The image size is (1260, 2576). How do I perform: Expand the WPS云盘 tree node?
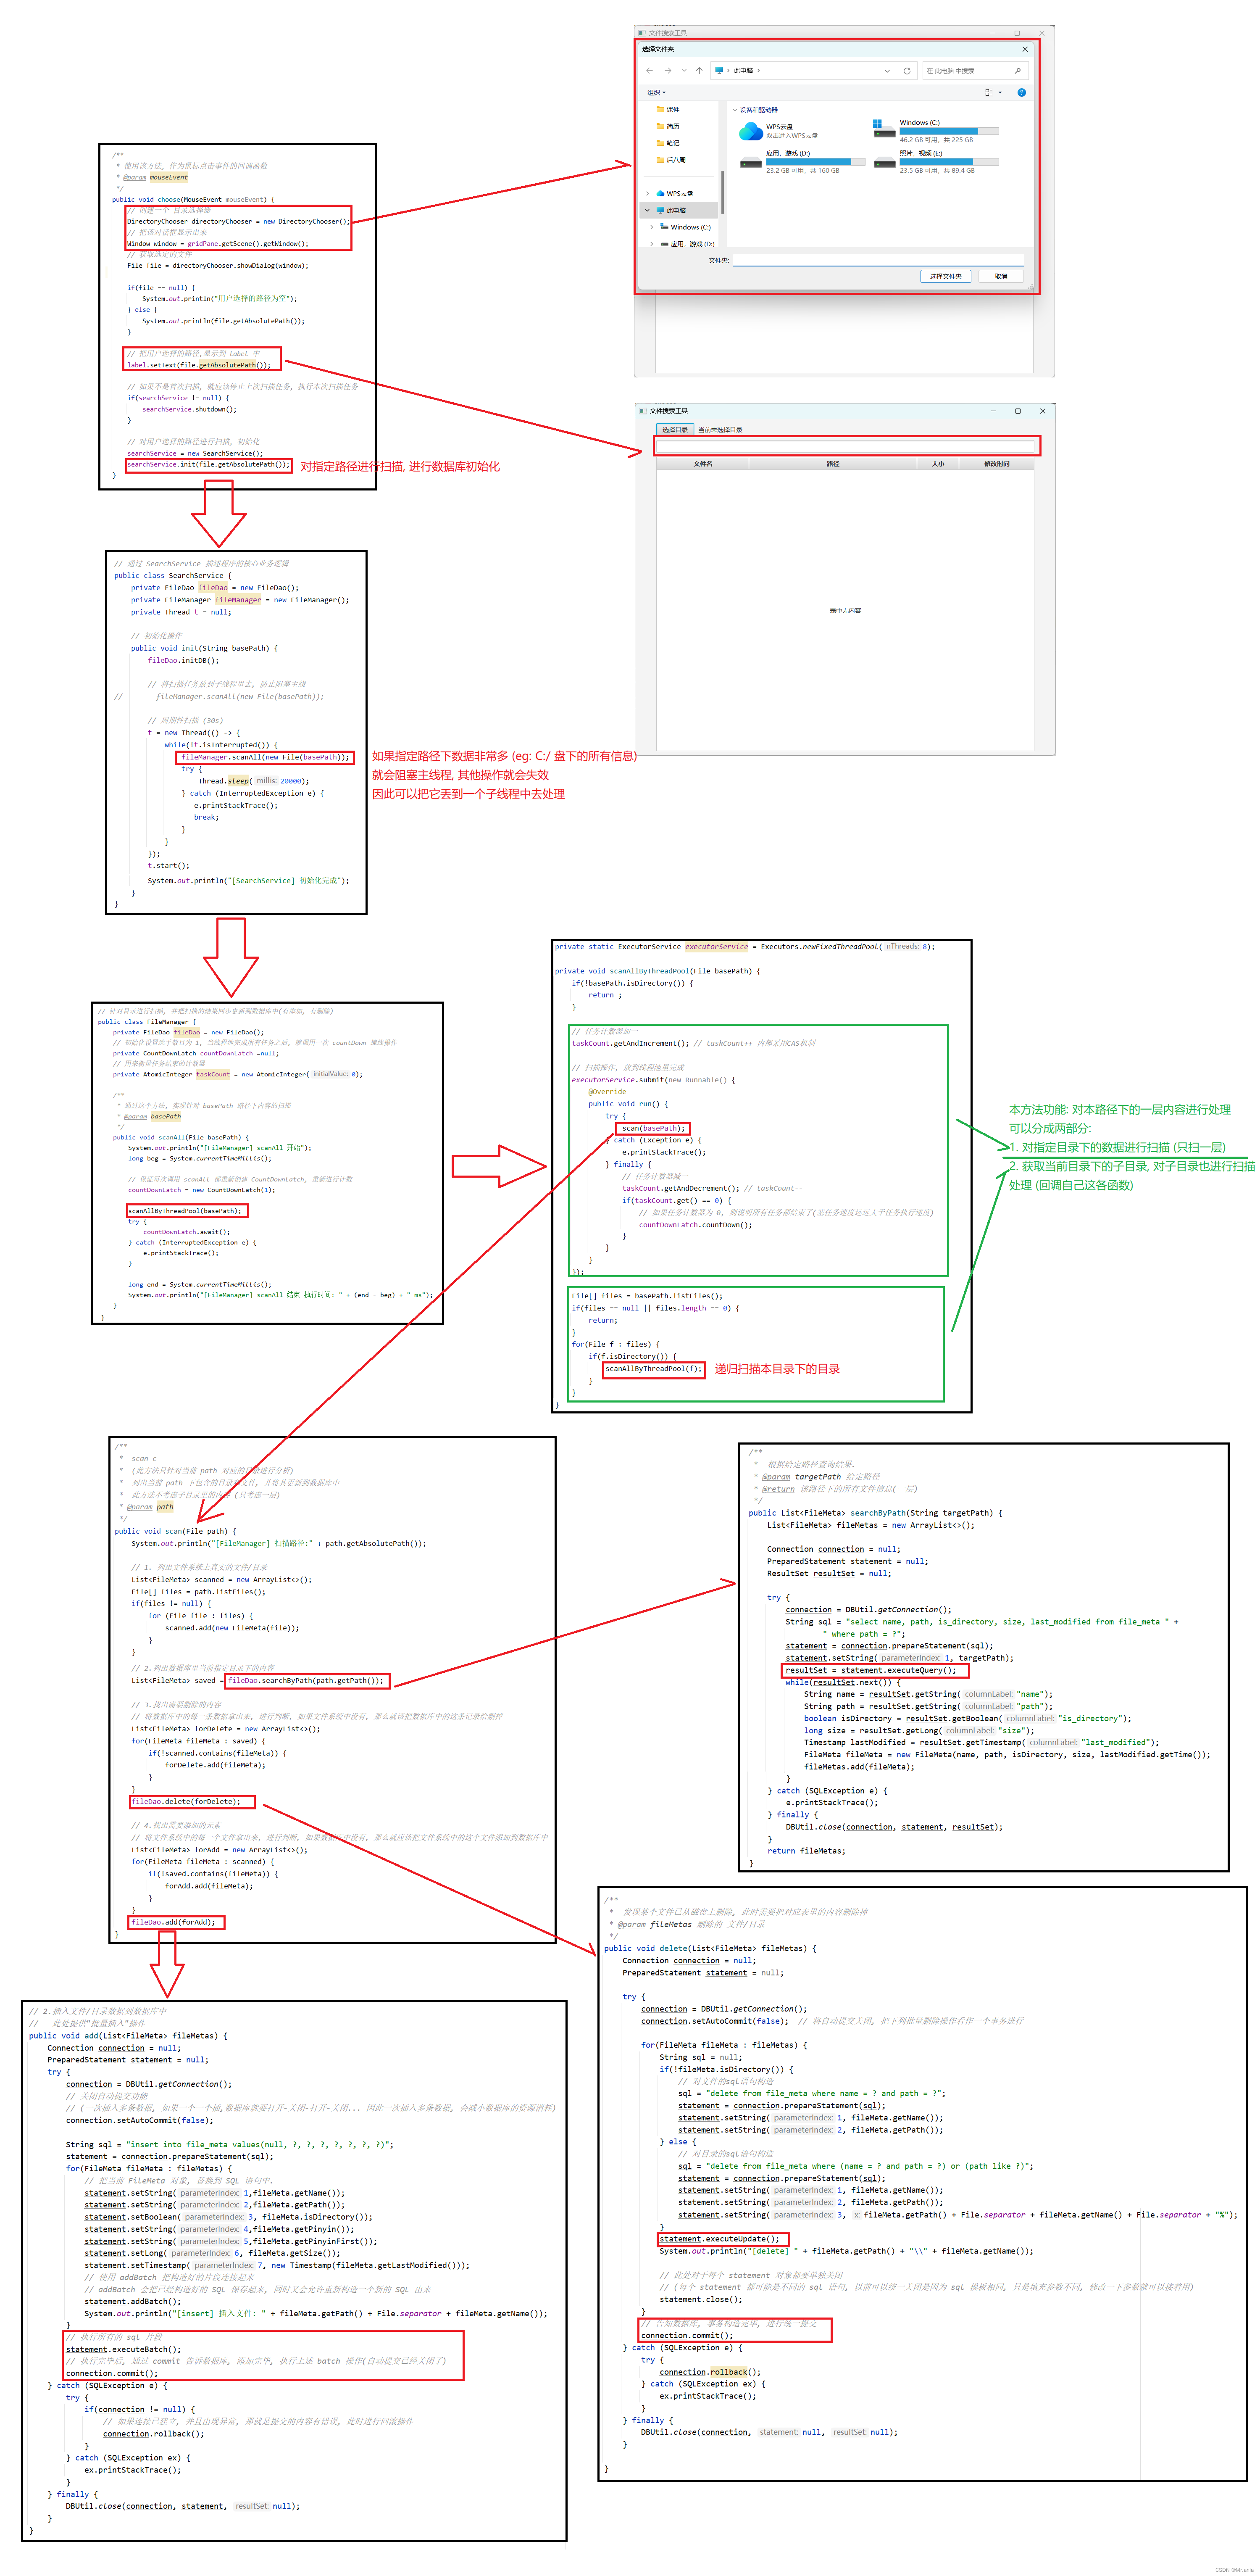coord(647,194)
